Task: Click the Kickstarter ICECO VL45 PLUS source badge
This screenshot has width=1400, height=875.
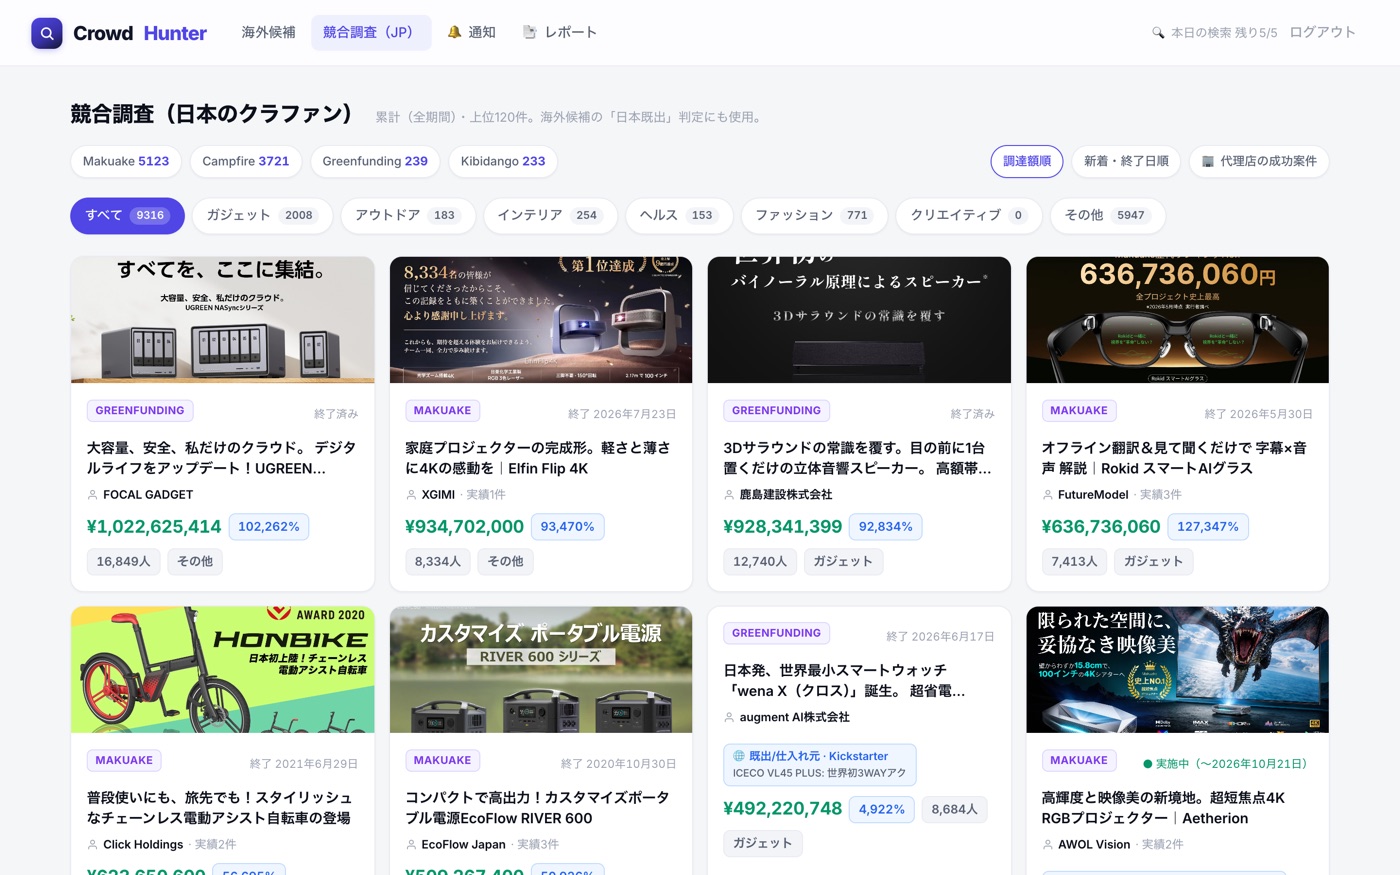Action: point(820,764)
